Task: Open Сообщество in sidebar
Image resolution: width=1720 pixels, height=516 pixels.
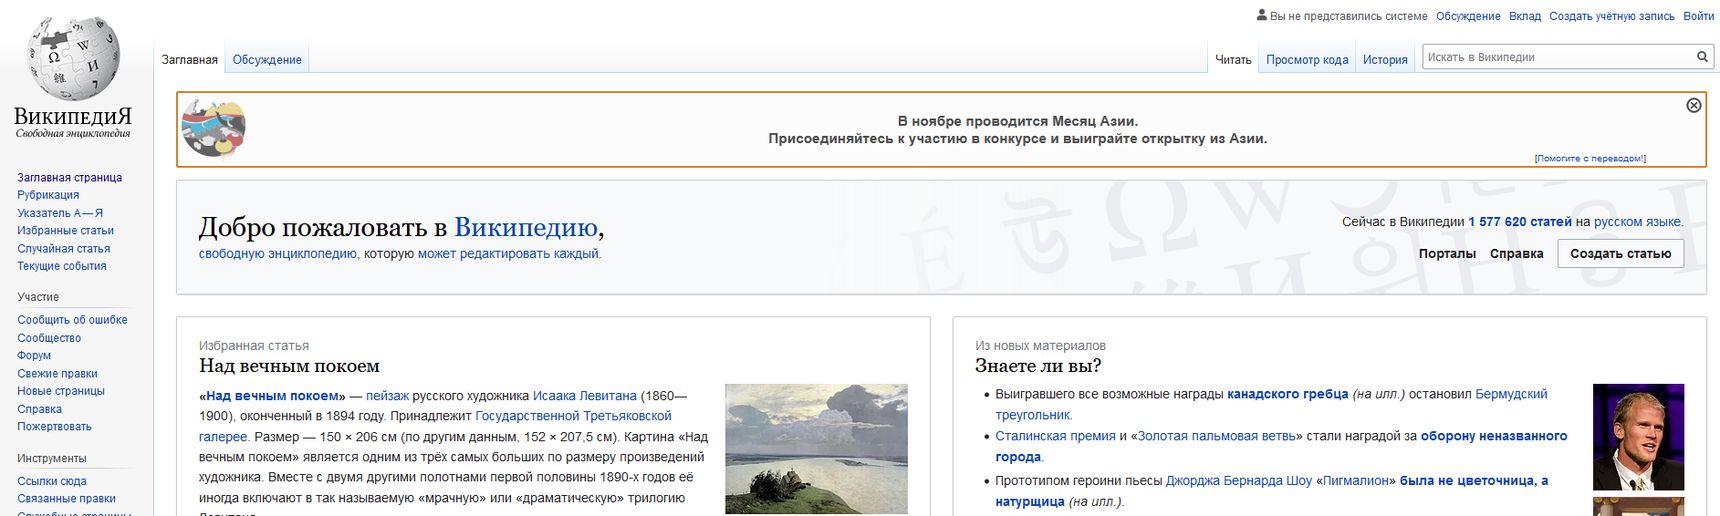Action: (49, 338)
